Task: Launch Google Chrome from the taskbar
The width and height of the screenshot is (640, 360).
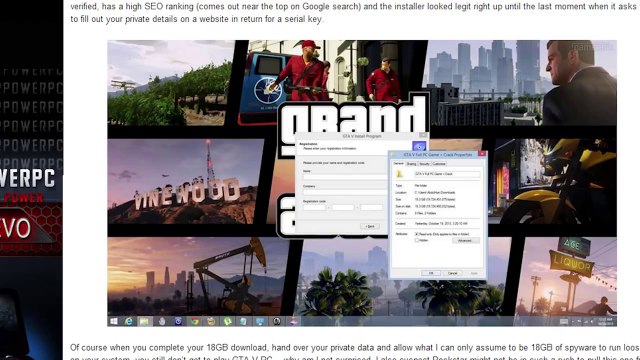Action: [195, 321]
